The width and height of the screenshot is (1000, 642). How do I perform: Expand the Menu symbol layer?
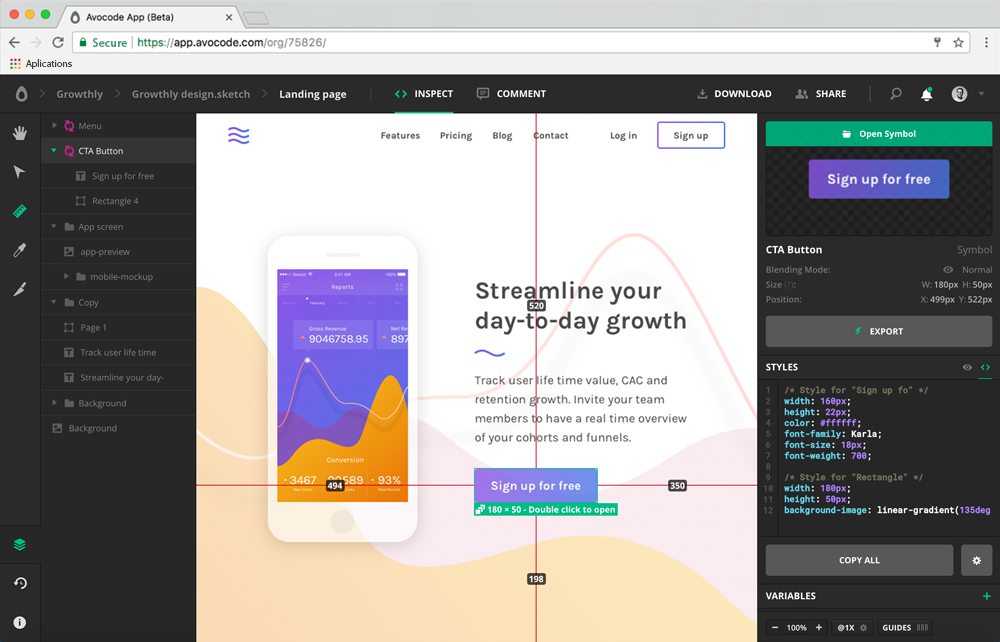[54, 126]
